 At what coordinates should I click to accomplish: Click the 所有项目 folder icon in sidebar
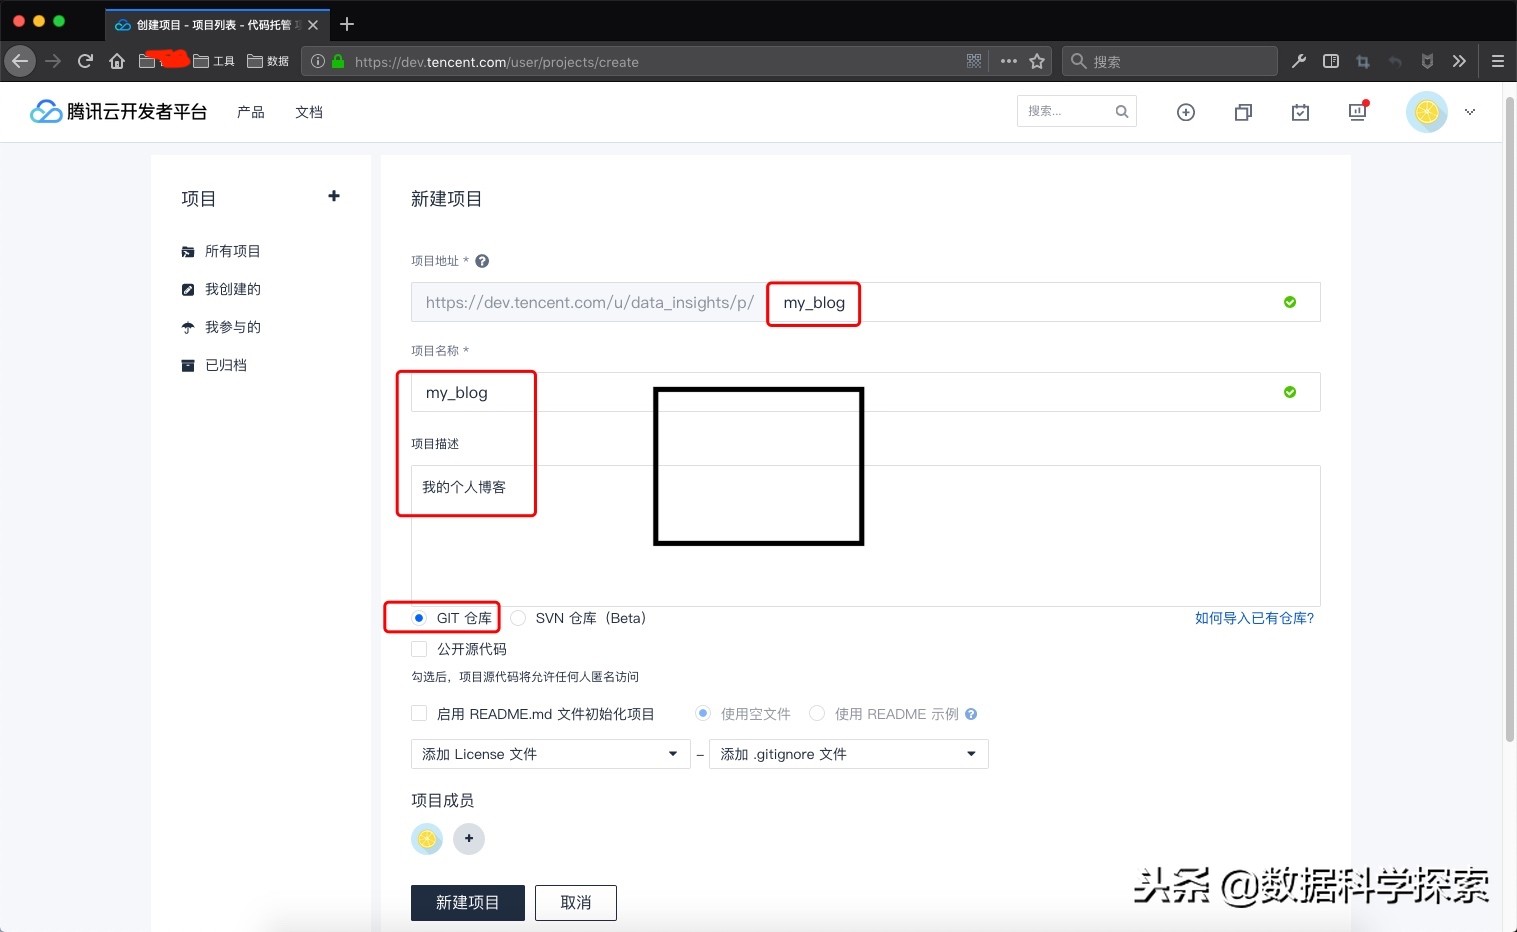[x=188, y=251]
